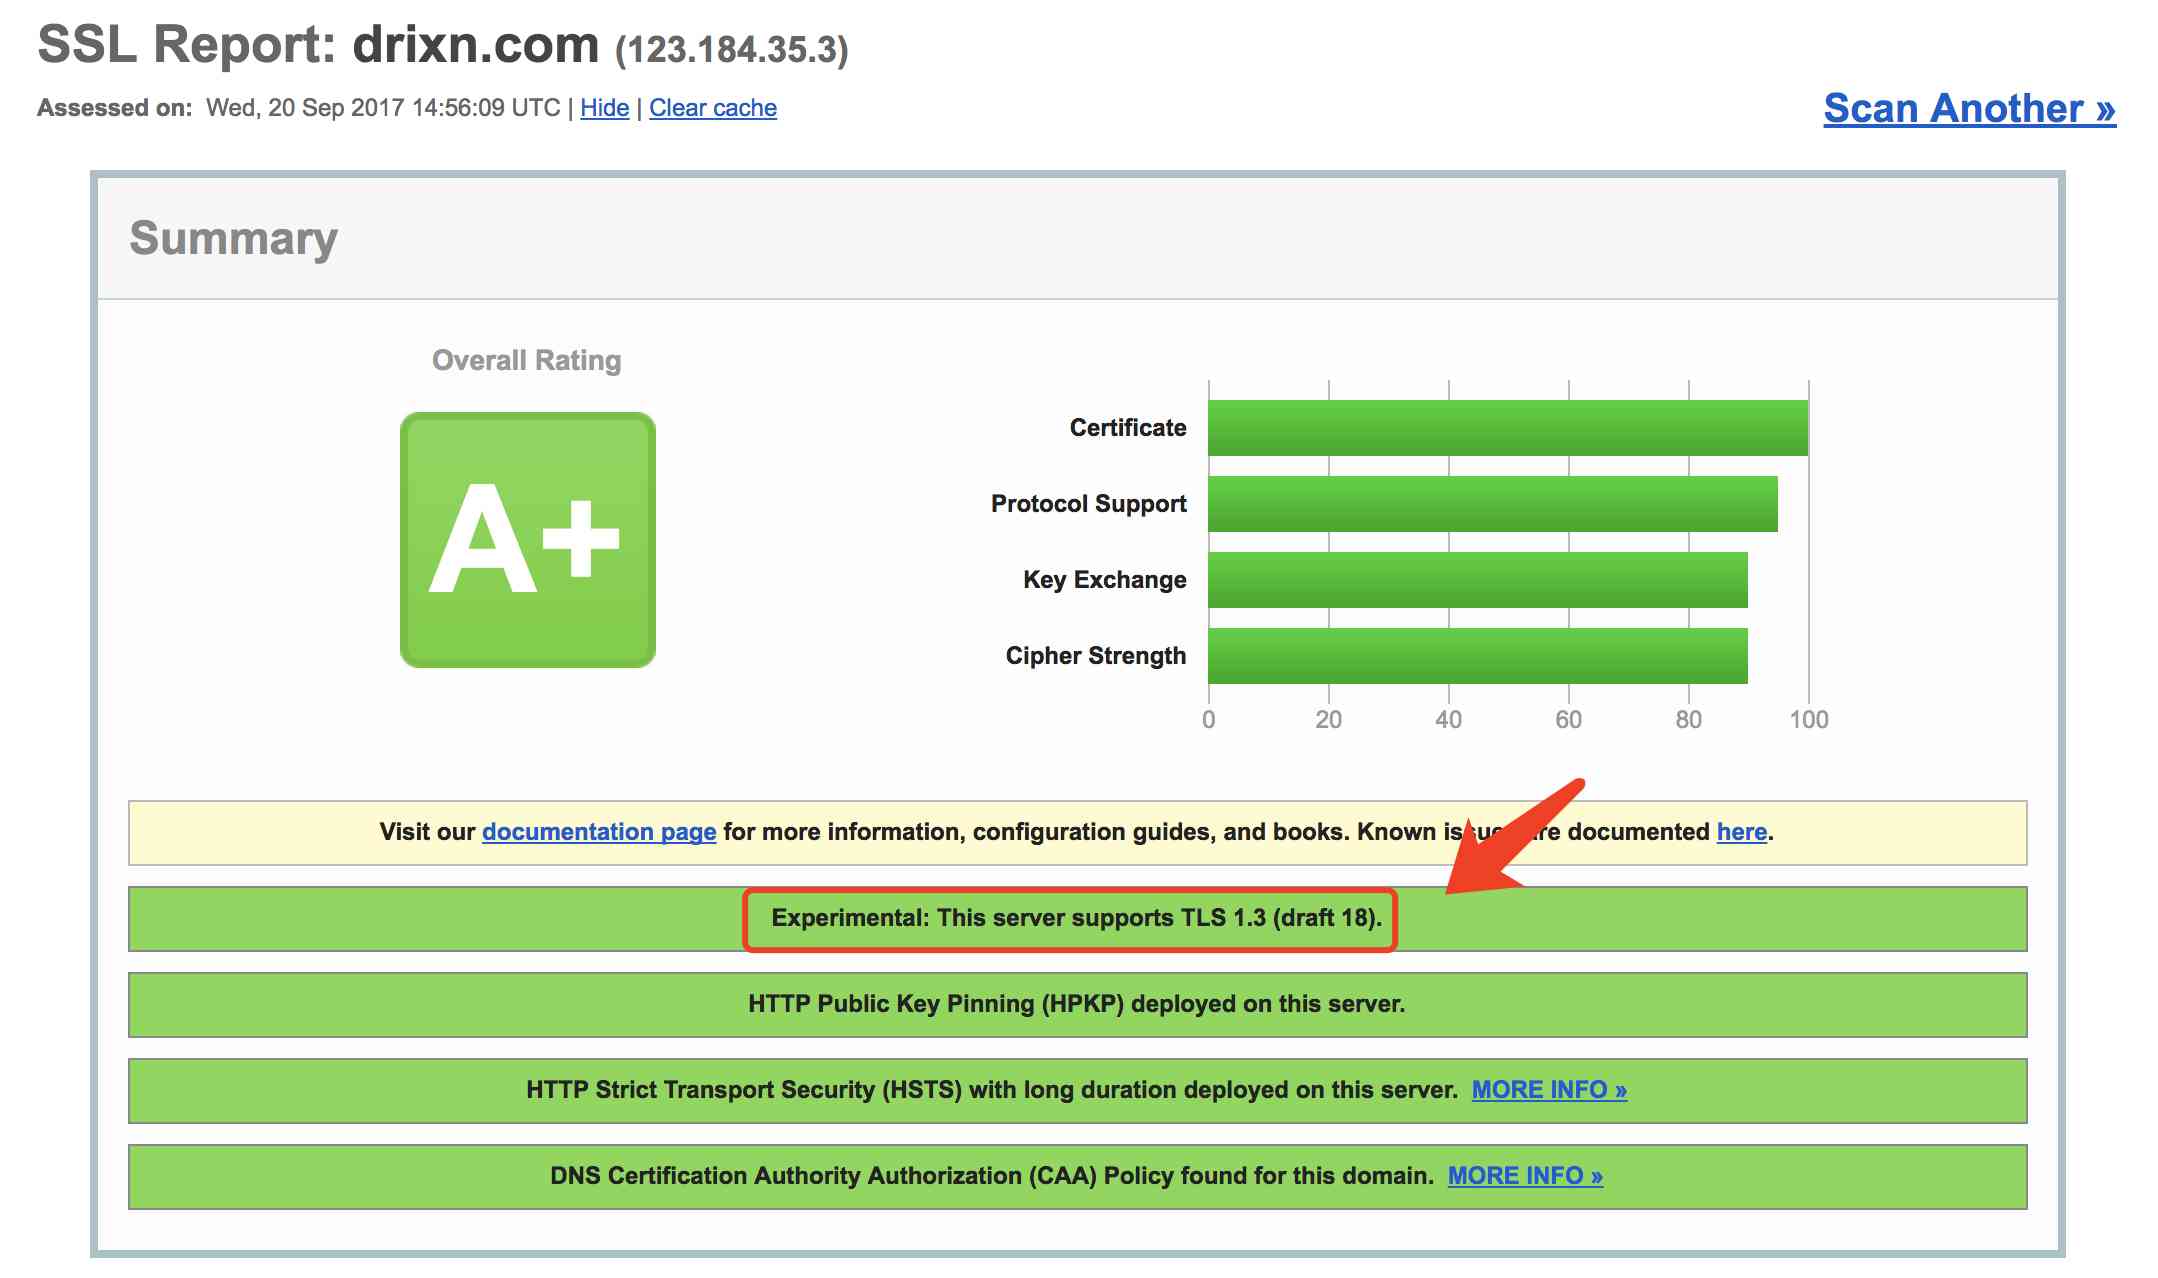Click the Protocol Support chart label
The height and width of the screenshot is (1278, 2158).
1089,504
